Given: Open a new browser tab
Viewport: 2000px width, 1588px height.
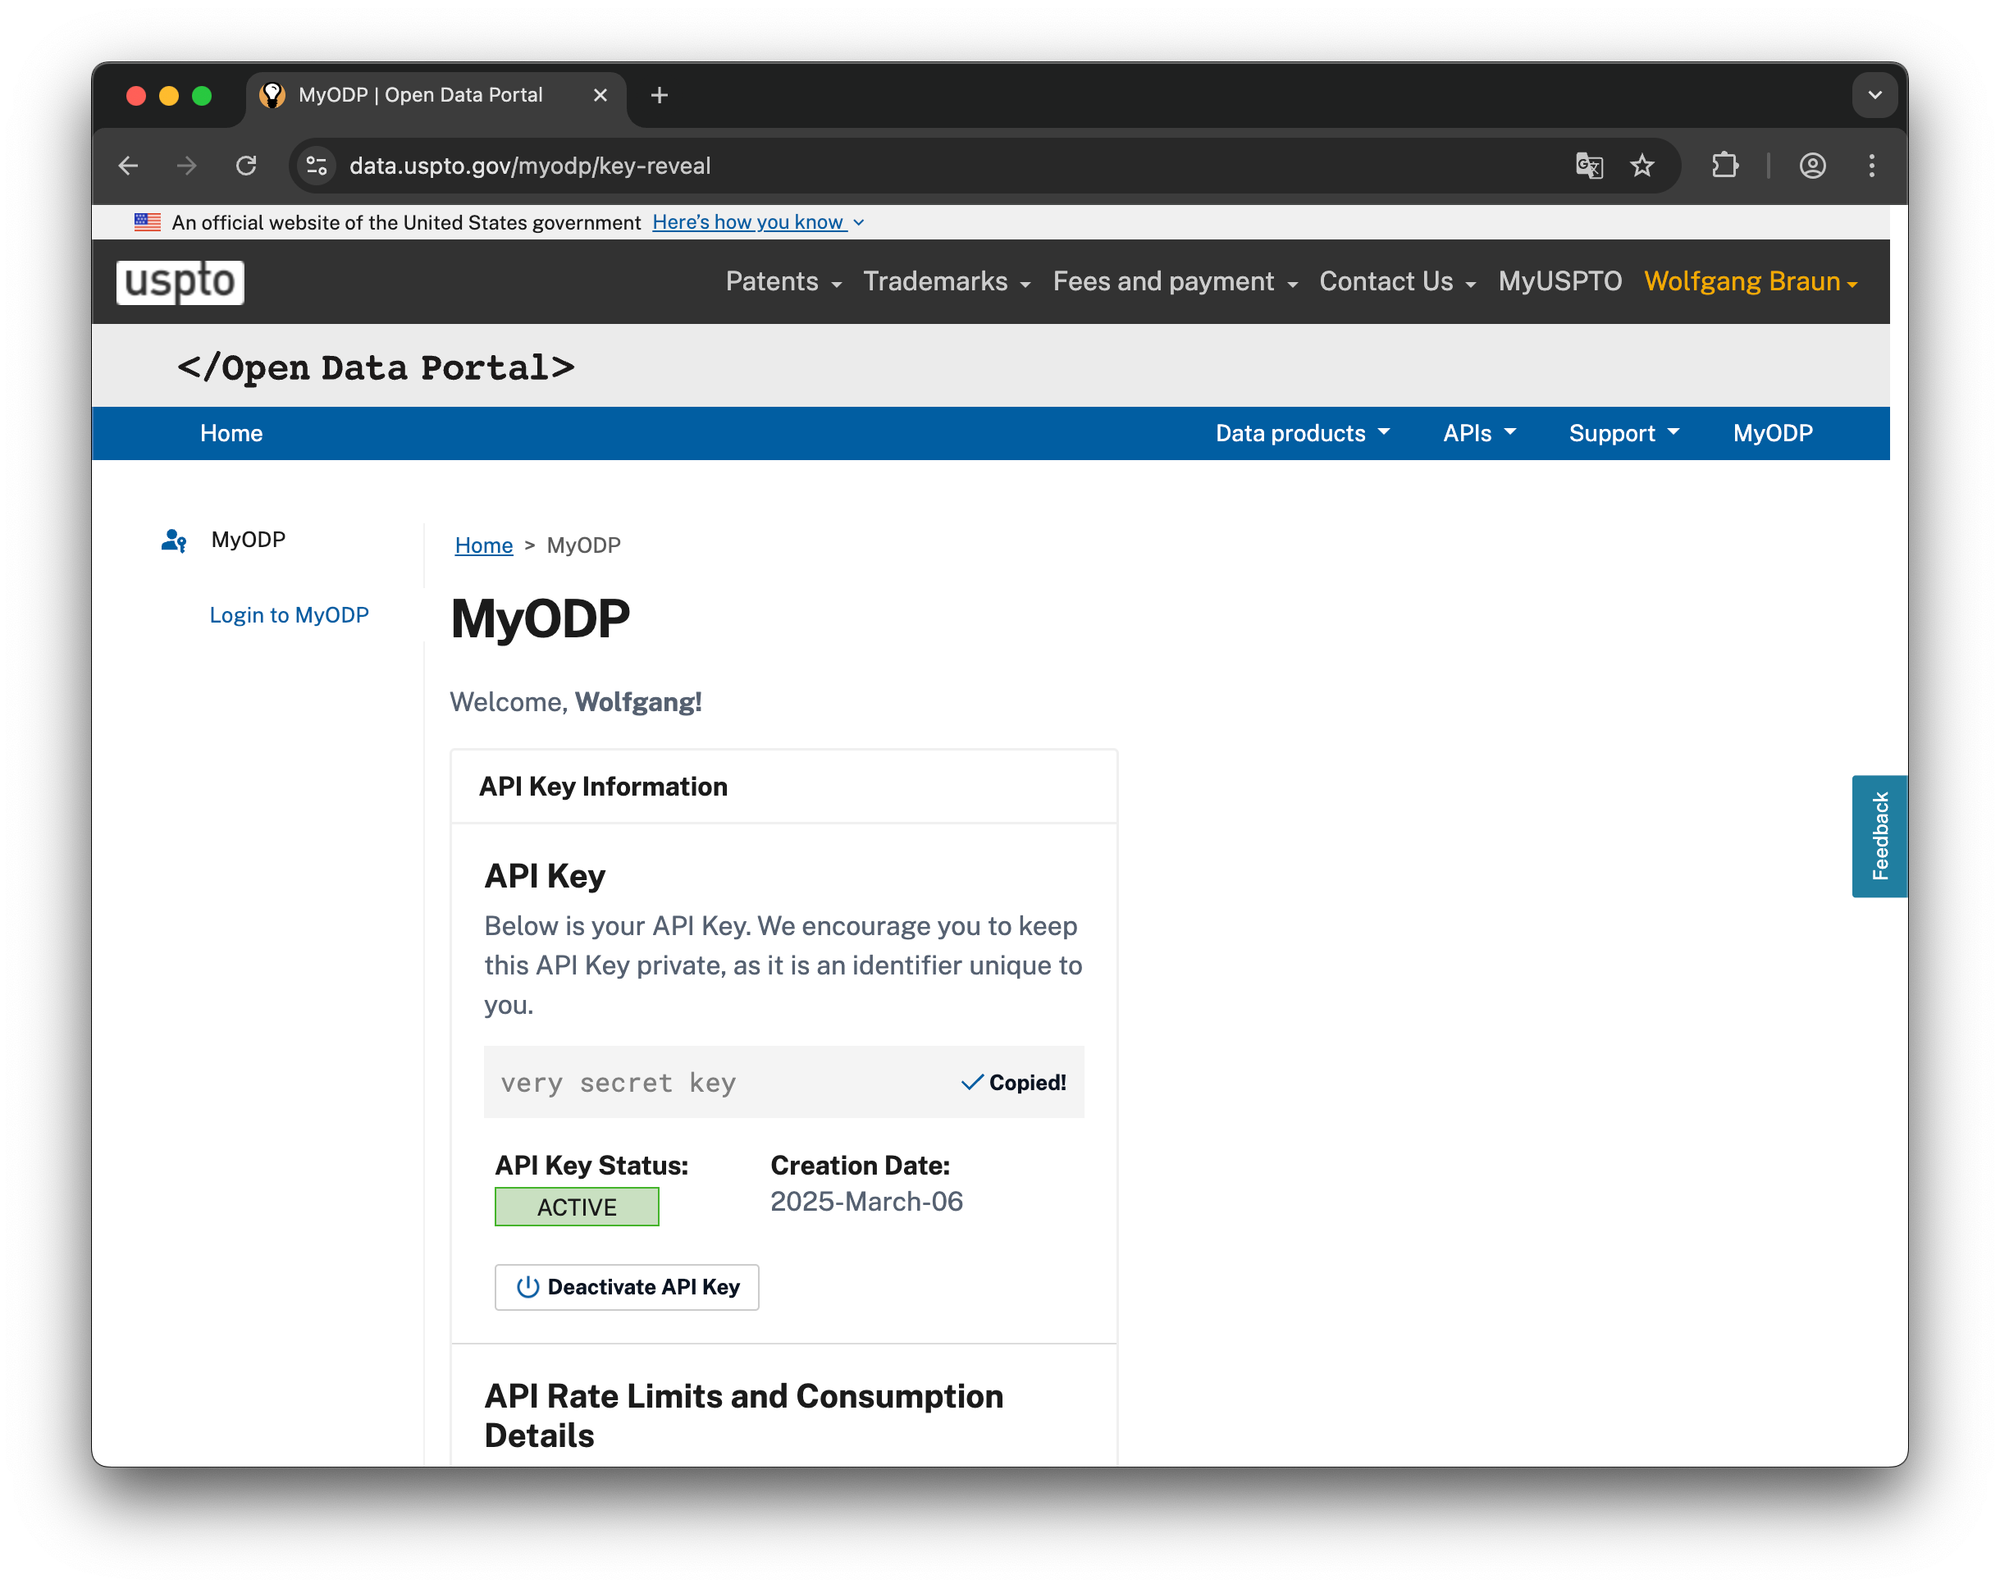Looking at the screenshot, I should [659, 95].
